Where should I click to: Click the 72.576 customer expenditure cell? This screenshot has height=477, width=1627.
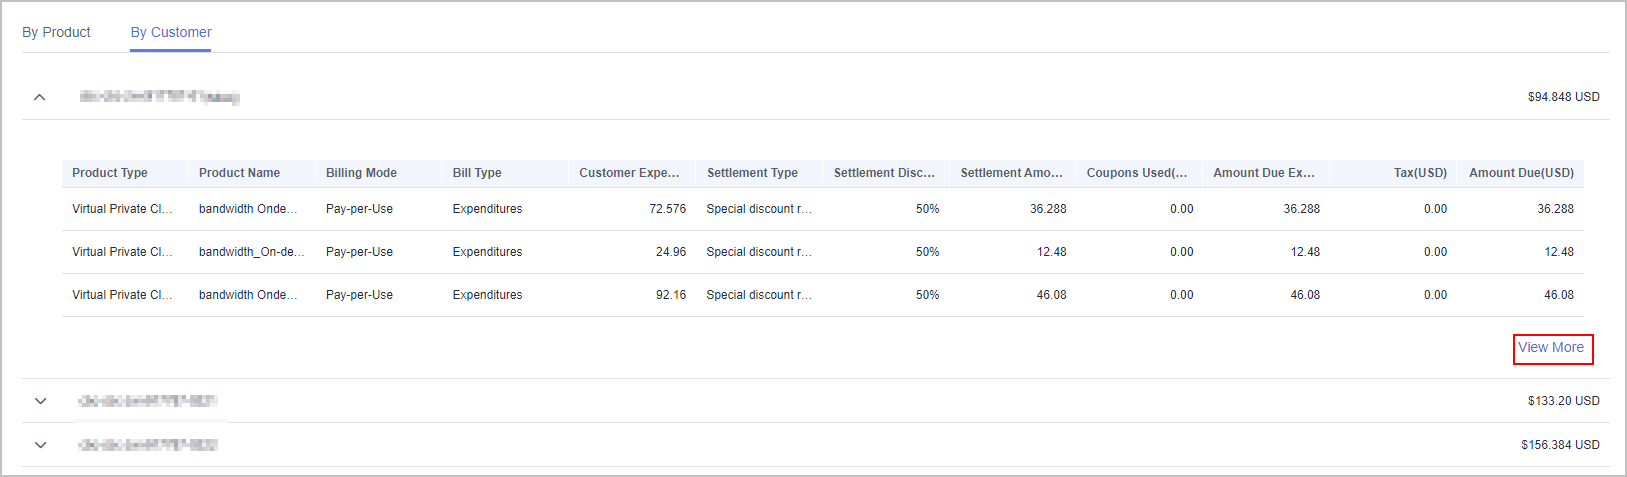667,209
